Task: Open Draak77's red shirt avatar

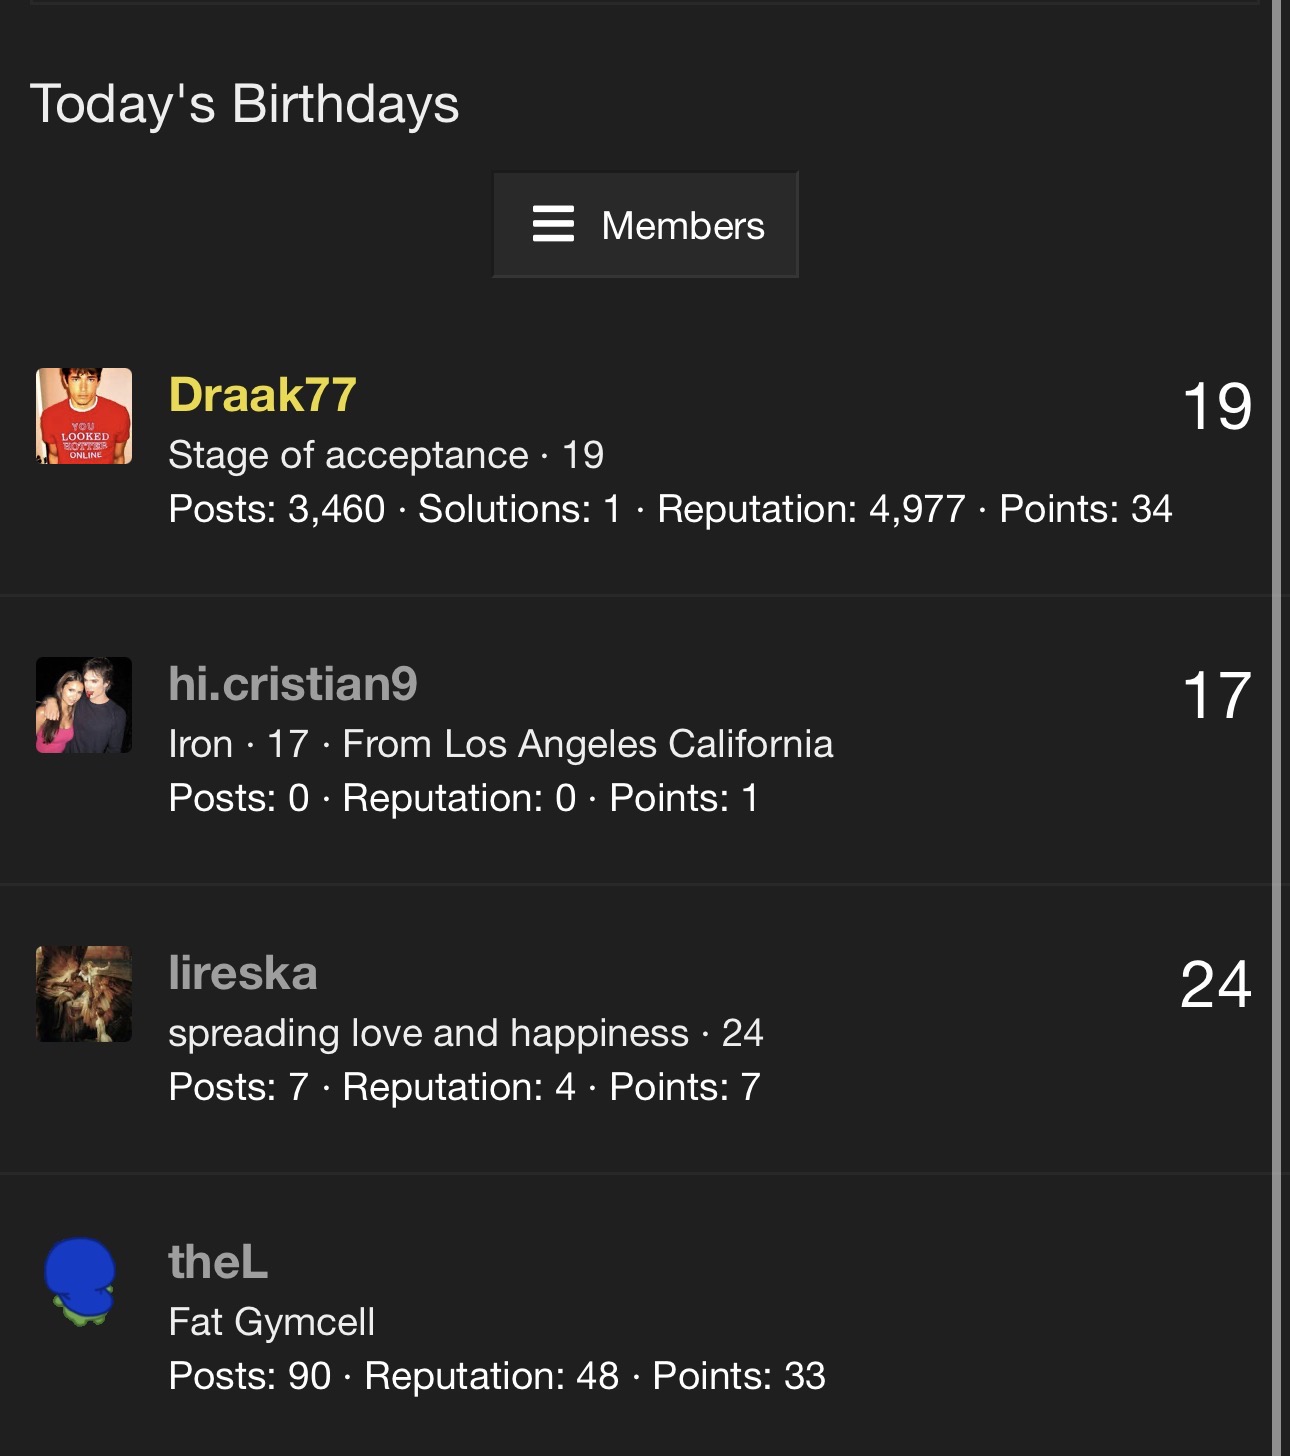Action: (x=84, y=416)
